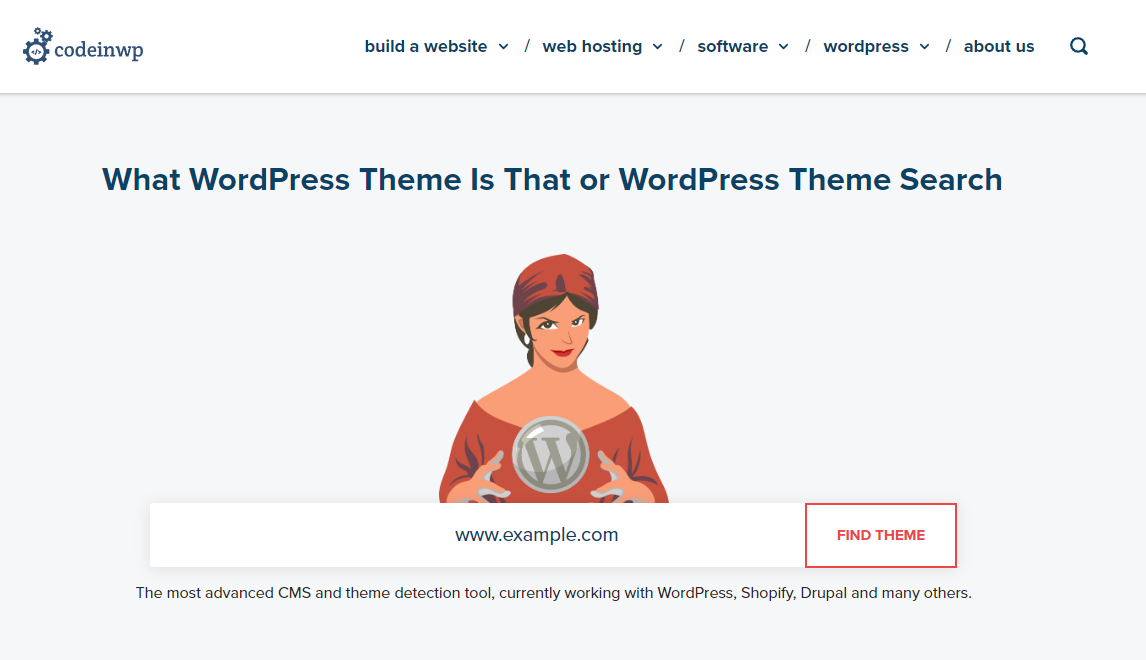The image size is (1146, 660).
Task: Click the FIND THEME button
Action: coord(881,535)
